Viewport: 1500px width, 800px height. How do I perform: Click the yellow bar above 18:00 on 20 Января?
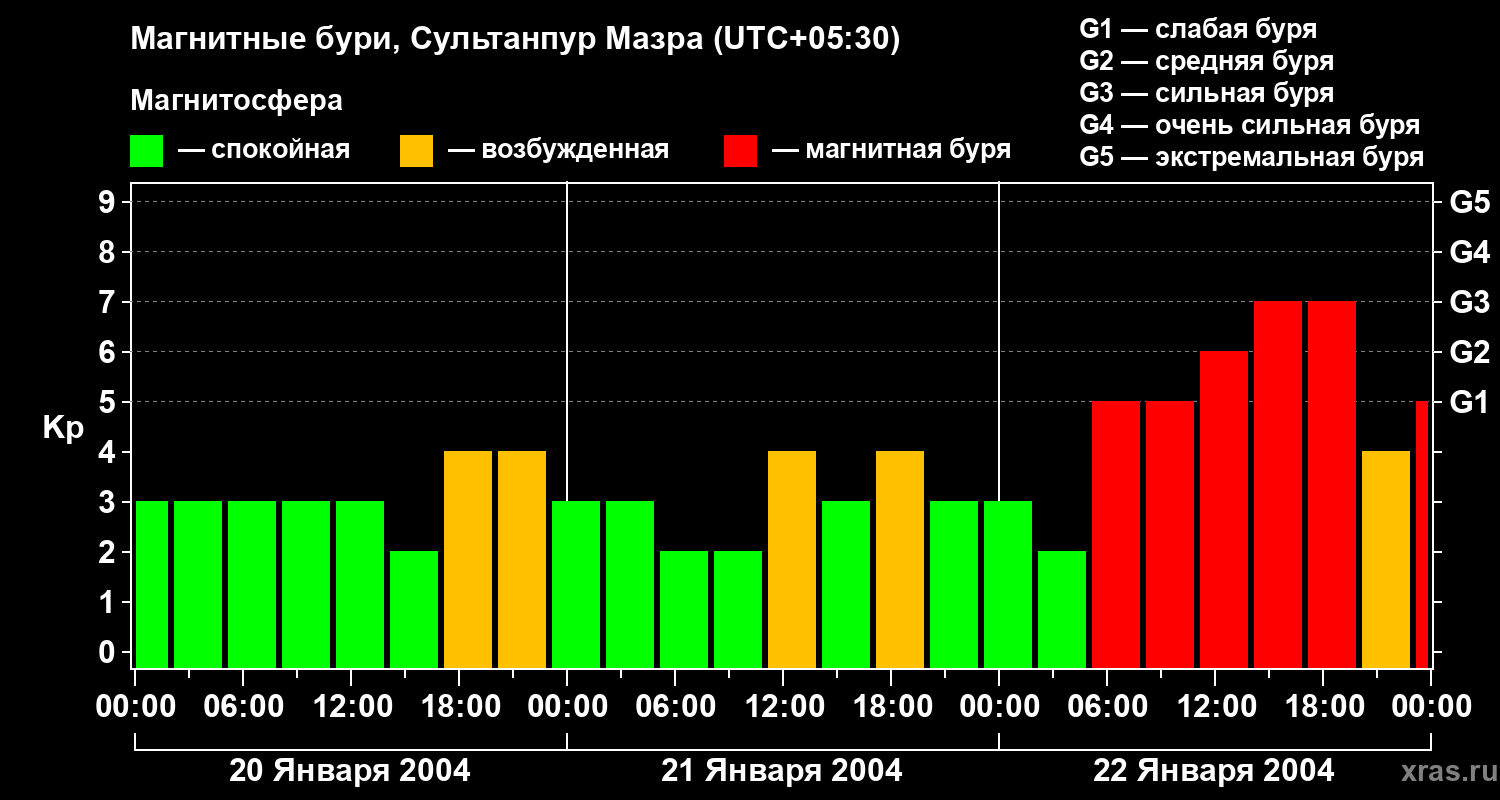468,560
